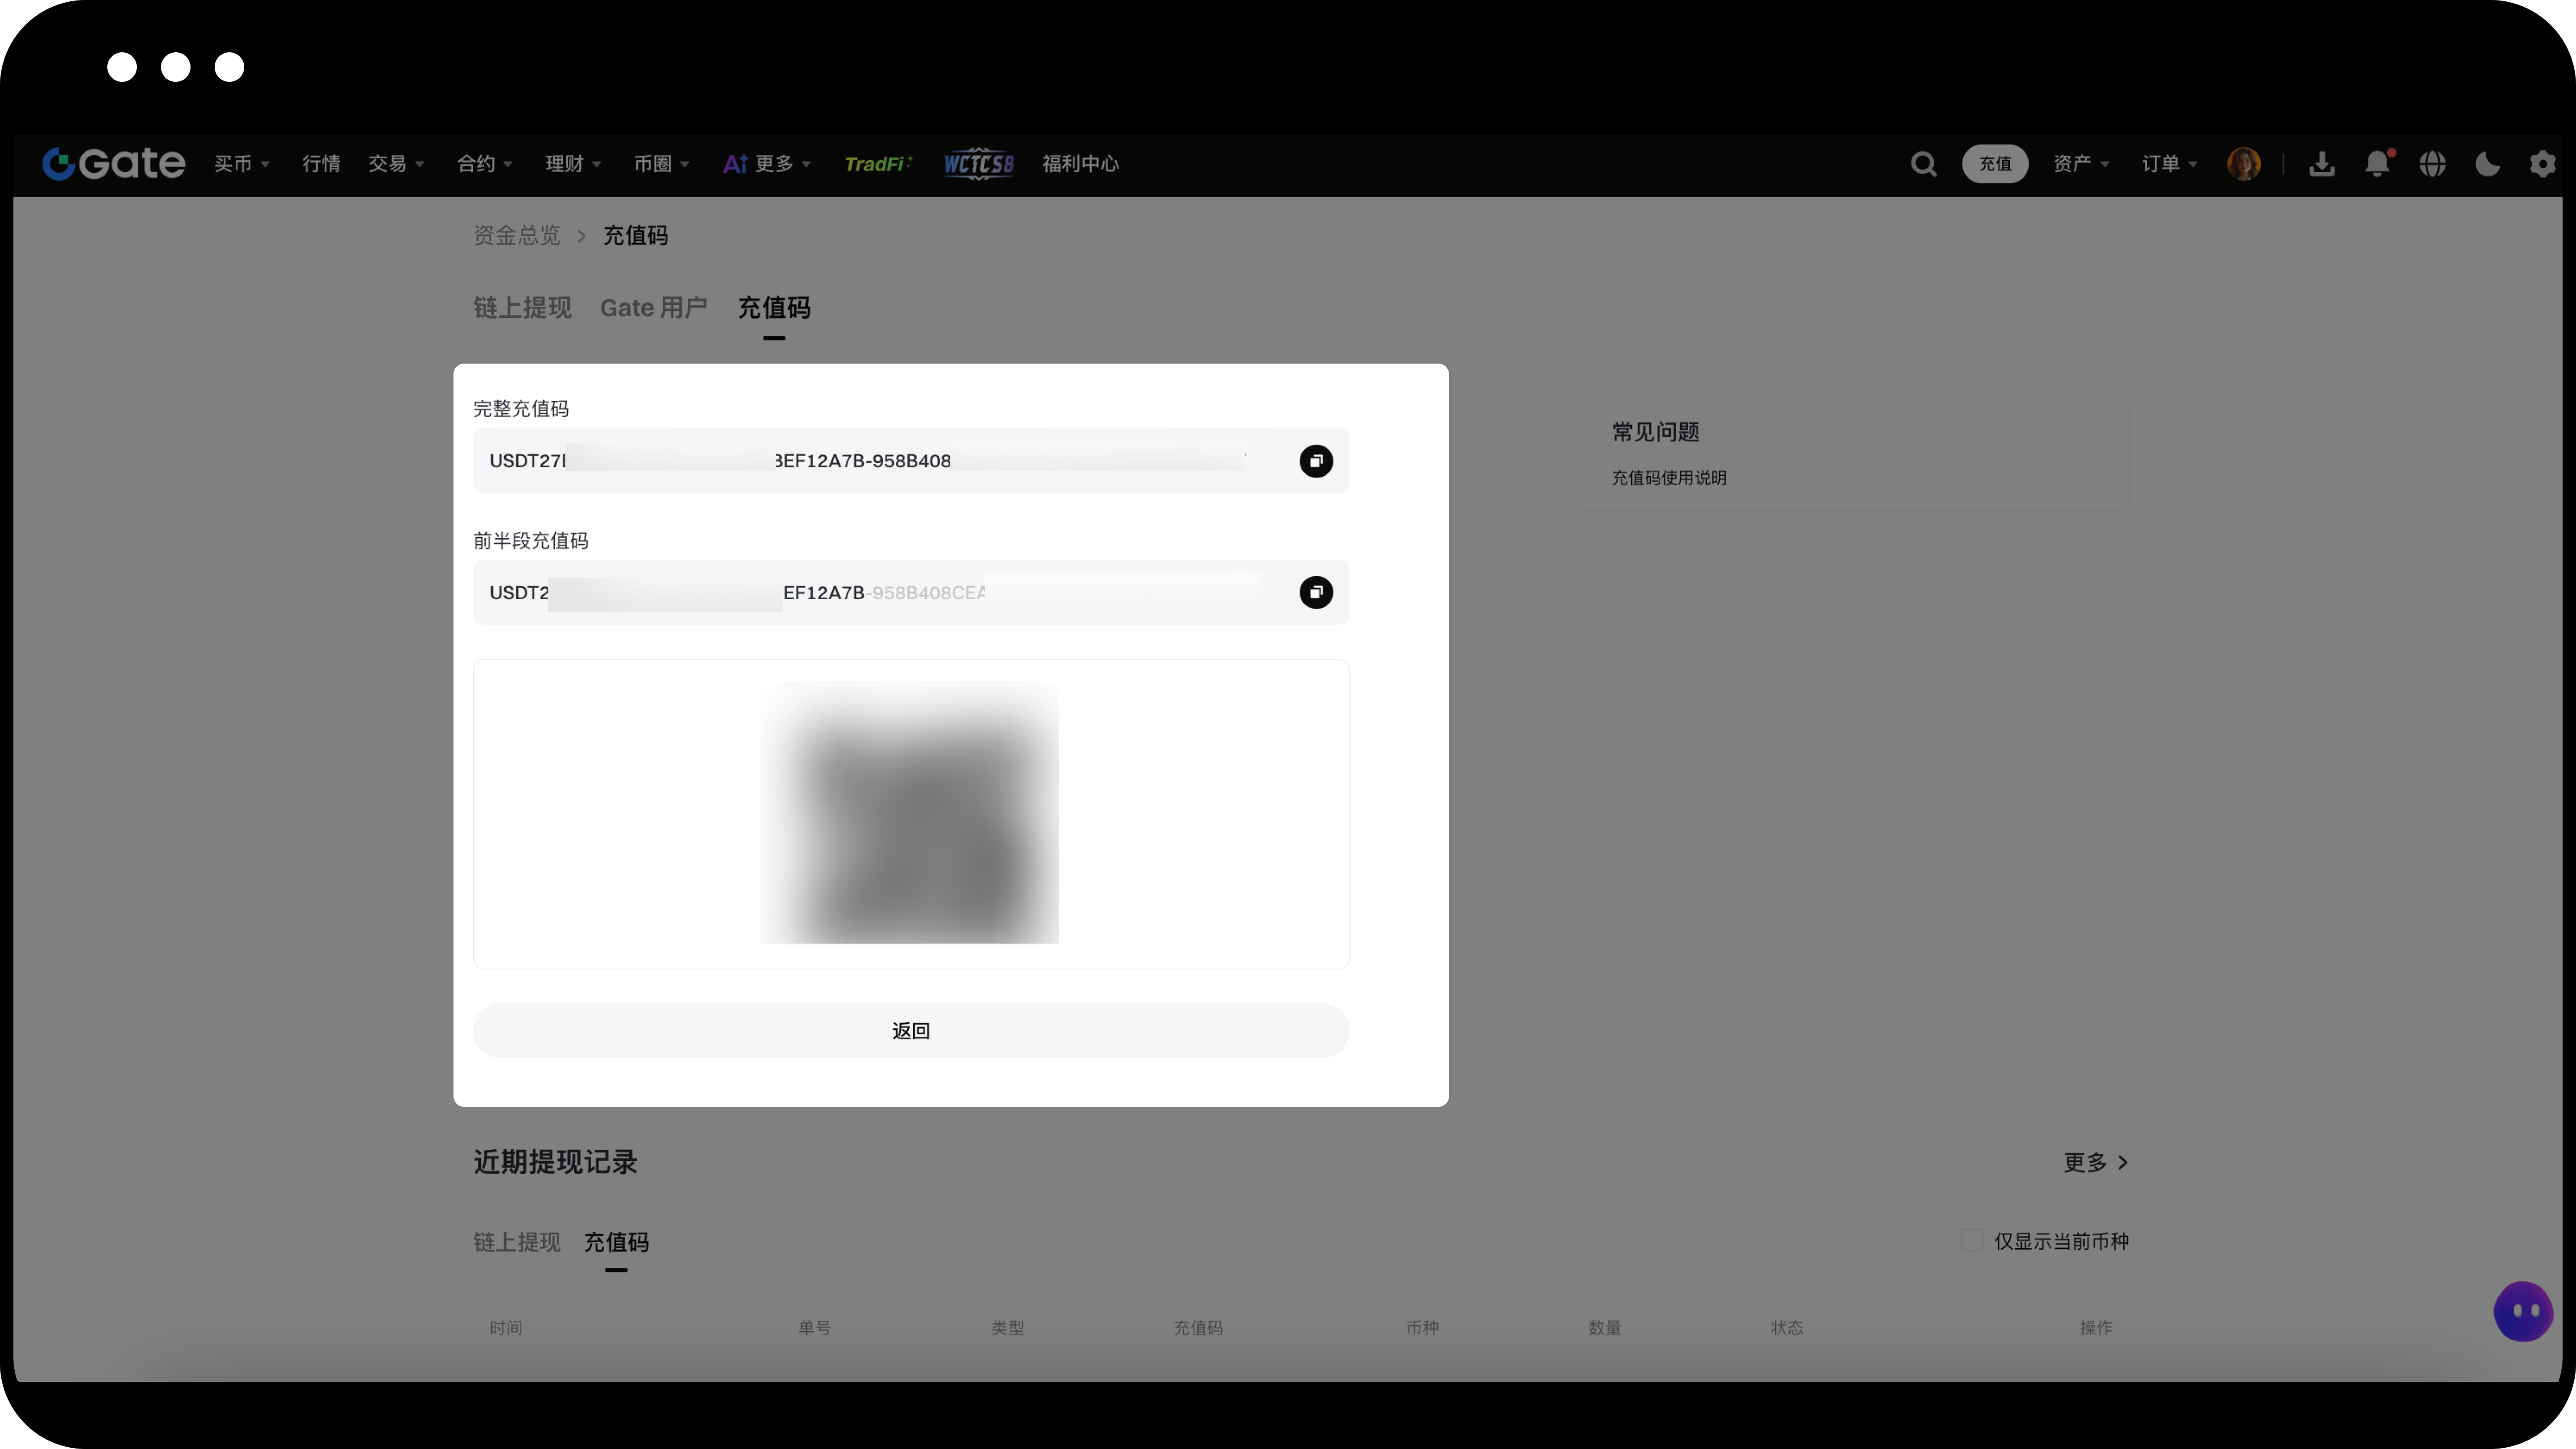Viewport: 2576px width, 1449px height.
Task: Open the customer support chat bubble
Action: click(x=2523, y=1311)
